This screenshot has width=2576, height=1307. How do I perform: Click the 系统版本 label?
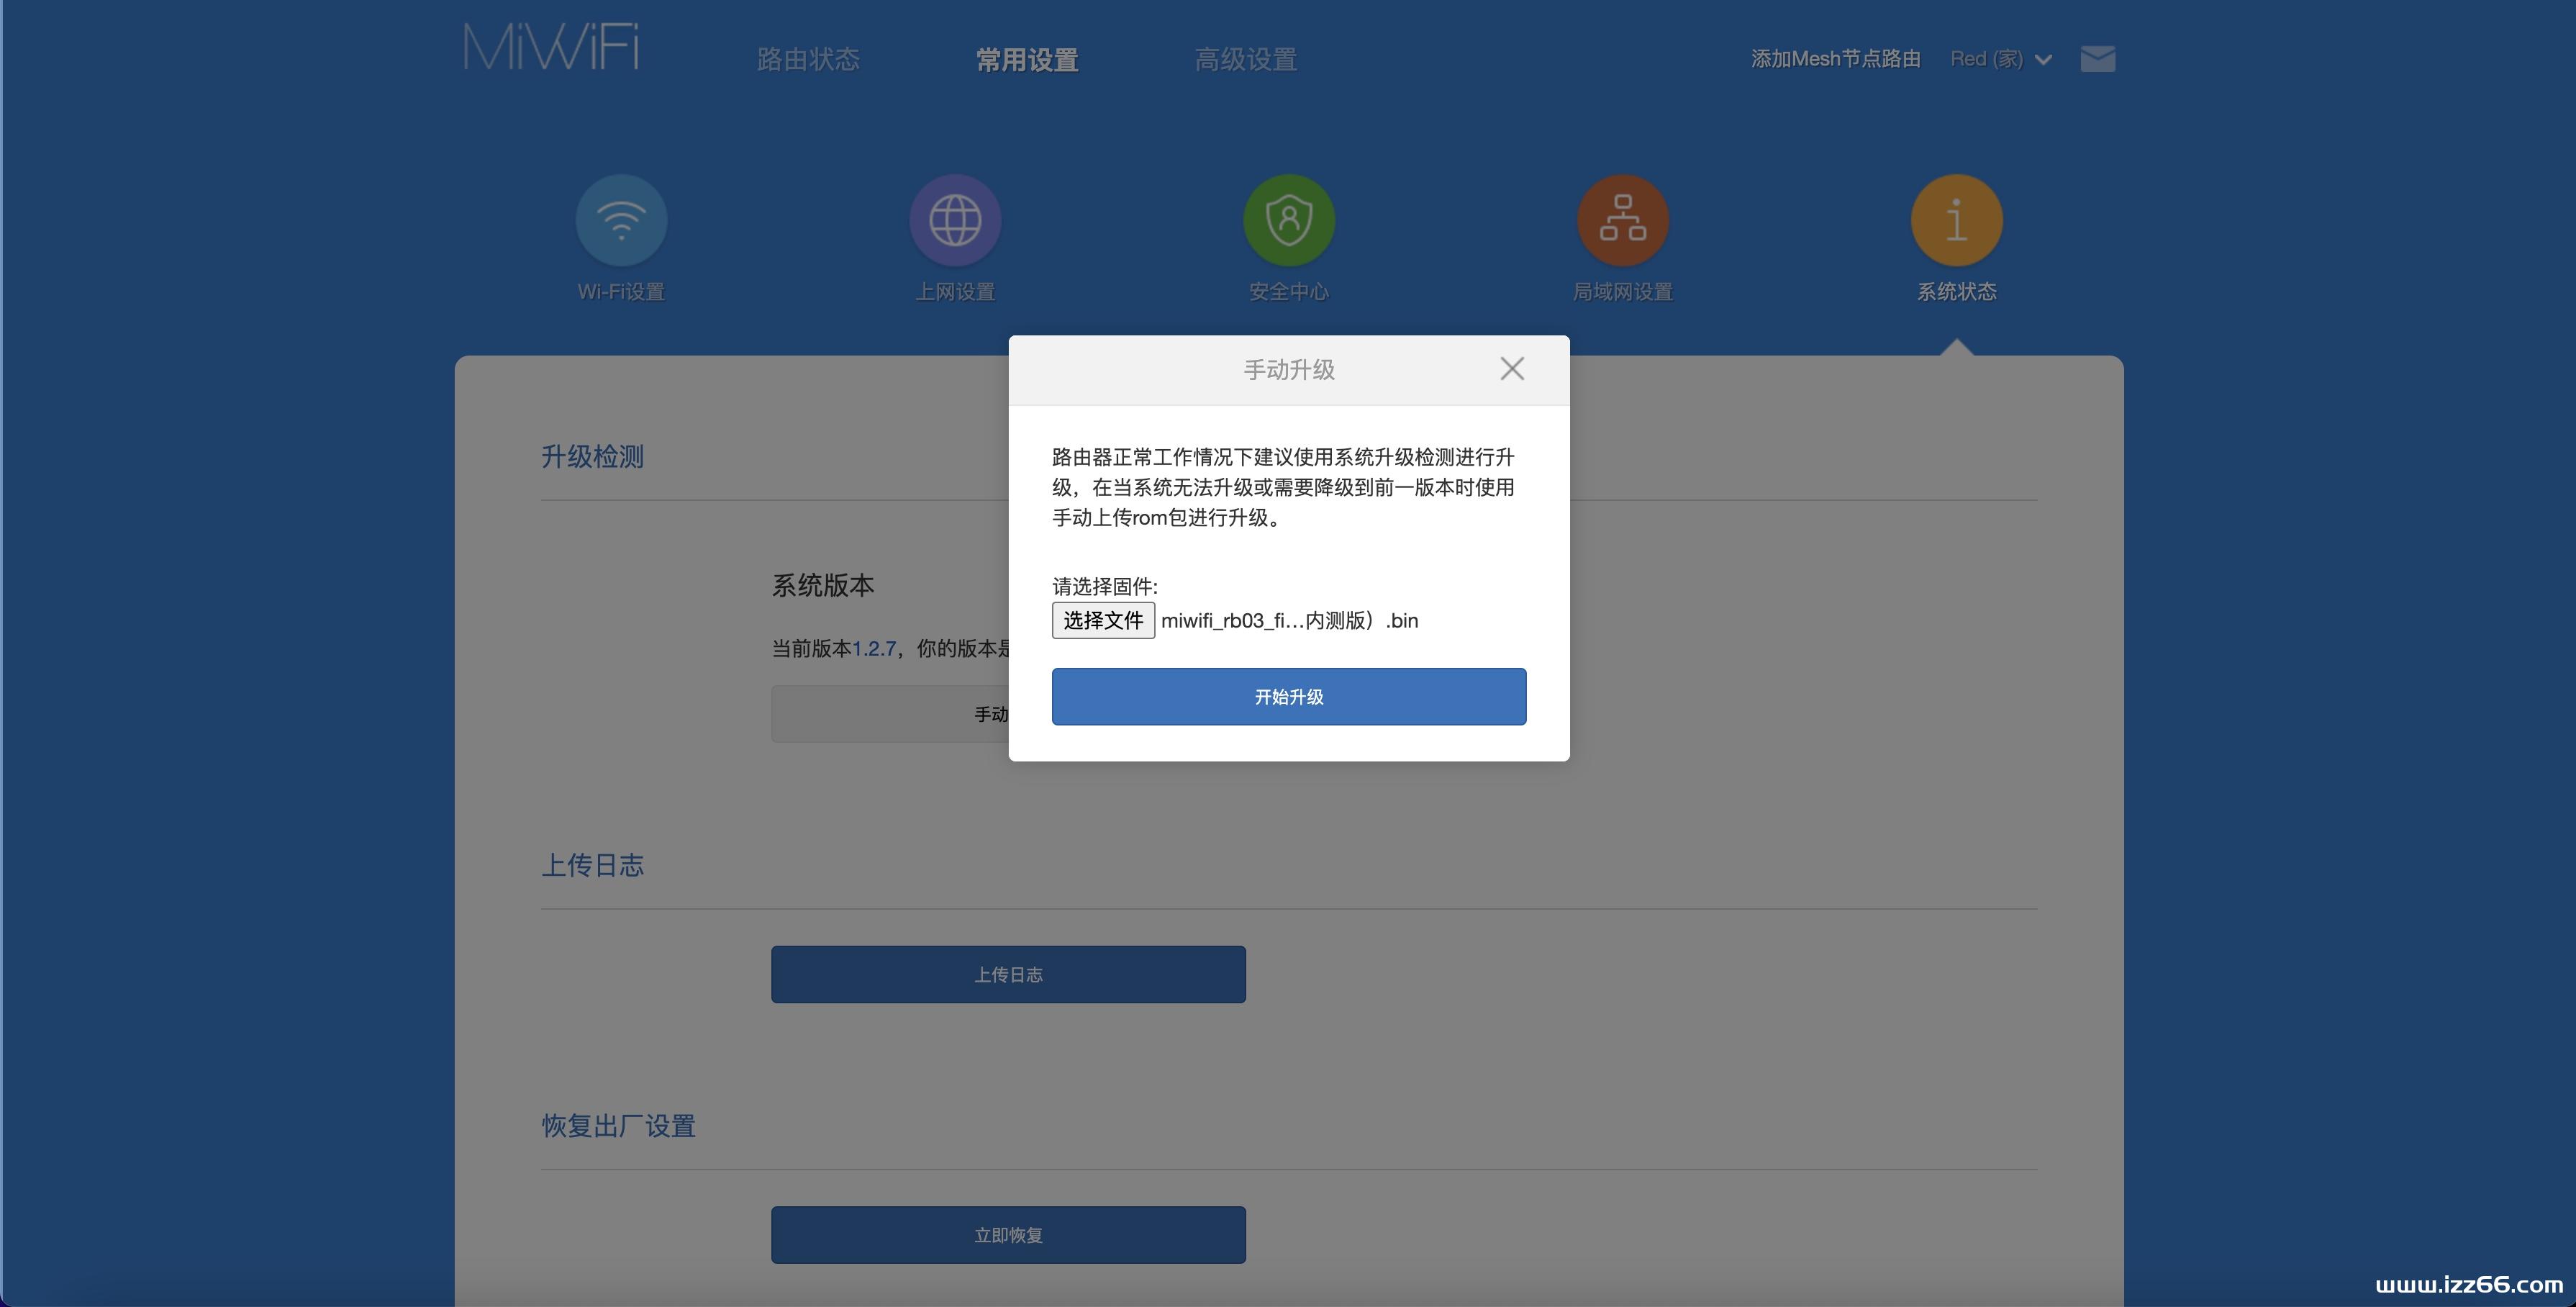tap(823, 585)
